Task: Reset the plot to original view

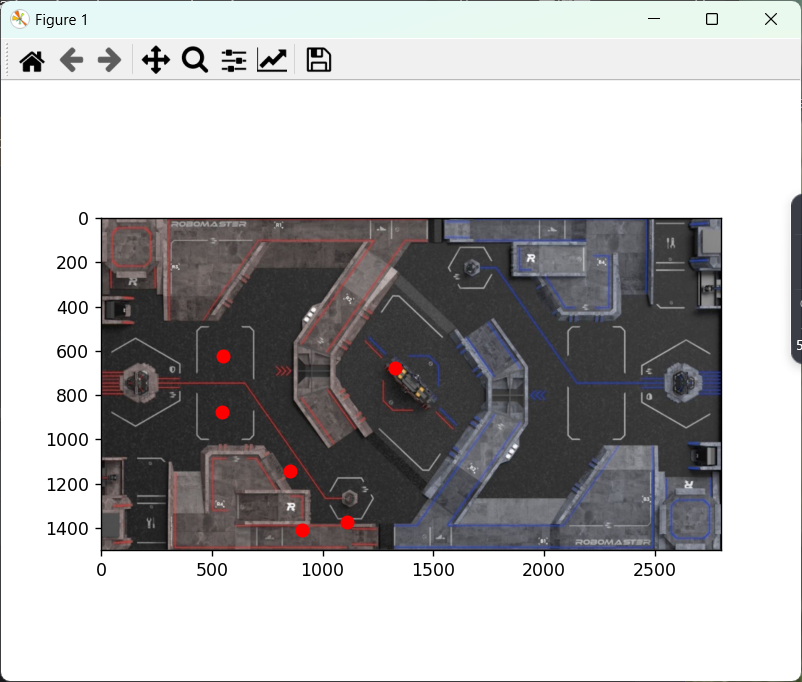Action: [32, 61]
